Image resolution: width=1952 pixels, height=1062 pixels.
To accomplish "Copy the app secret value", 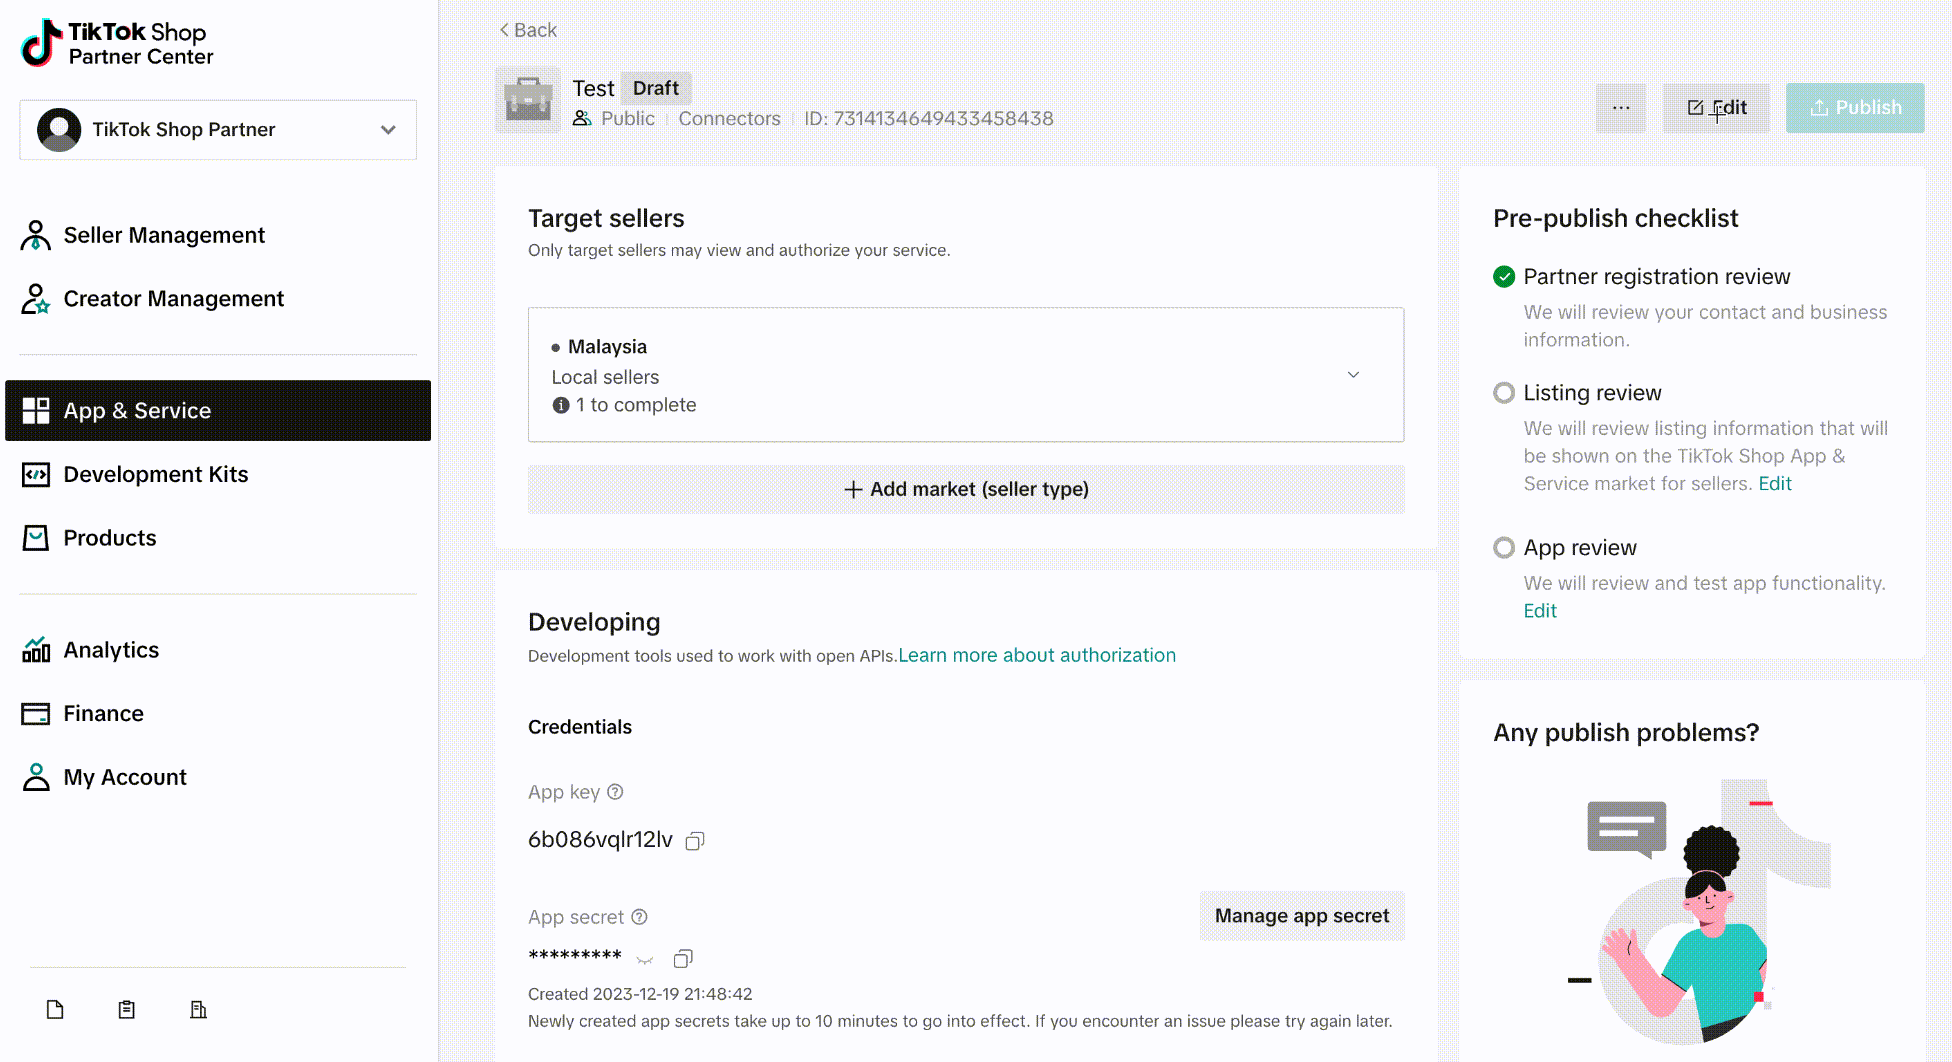I will click(x=683, y=958).
